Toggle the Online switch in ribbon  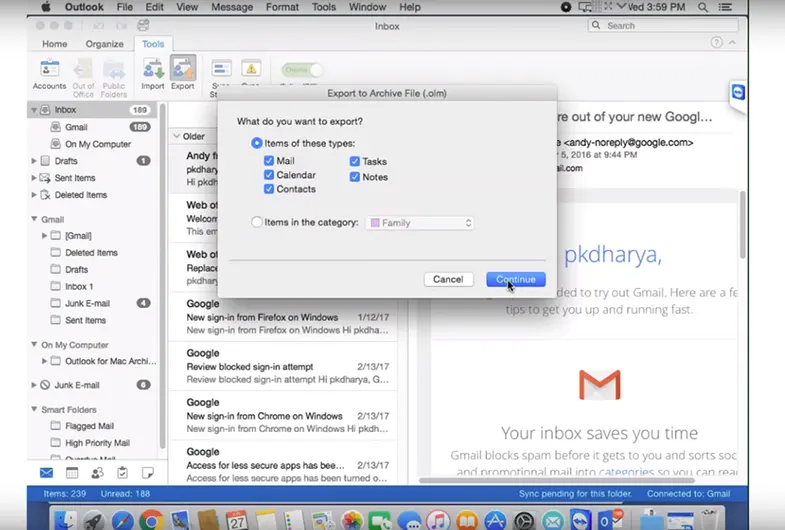[x=301, y=70]
